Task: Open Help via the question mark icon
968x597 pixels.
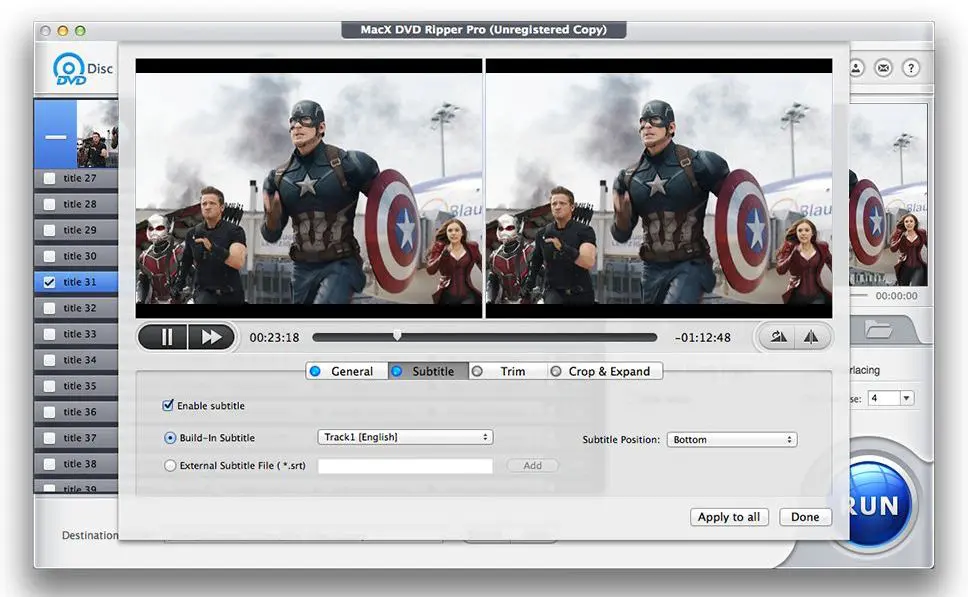Action: (910, 68)
